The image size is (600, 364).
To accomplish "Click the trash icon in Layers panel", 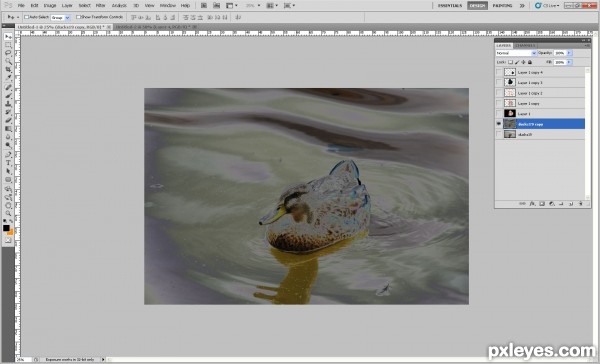I will 580,204.
